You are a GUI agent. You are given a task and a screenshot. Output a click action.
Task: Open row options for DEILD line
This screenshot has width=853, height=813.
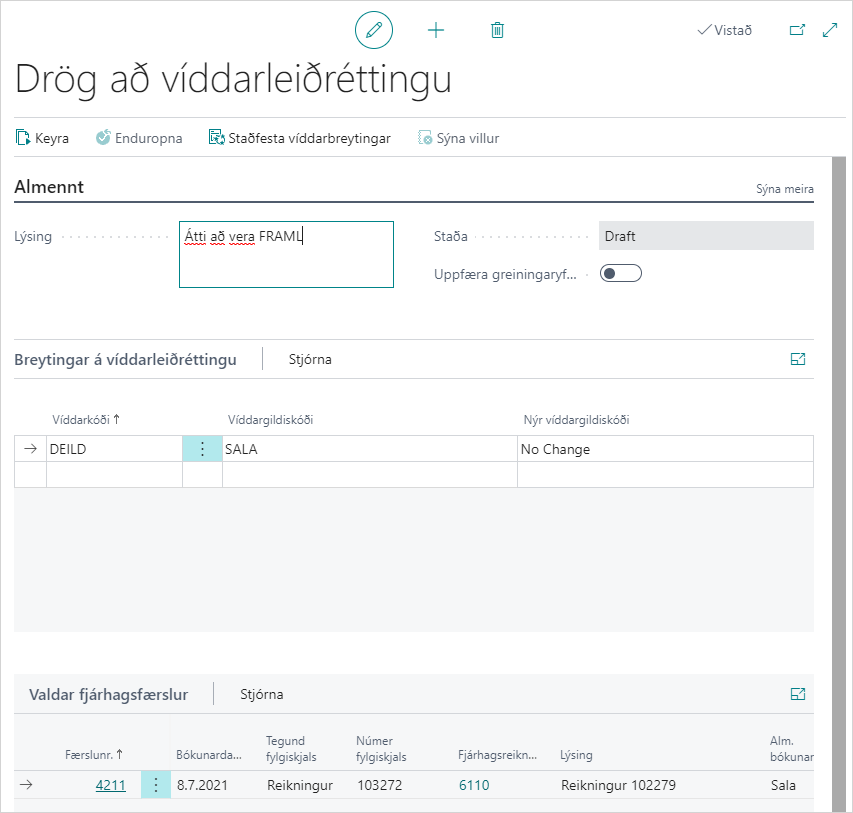(x=202, y=449)
